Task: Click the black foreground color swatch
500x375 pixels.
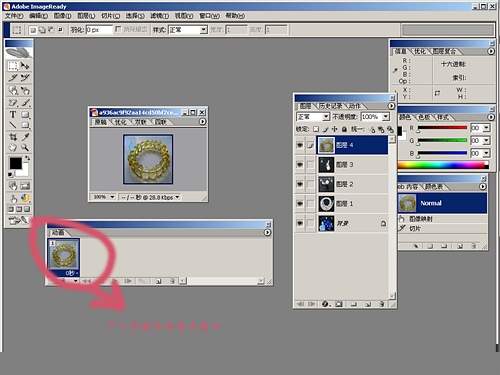Action: (15, 163)
